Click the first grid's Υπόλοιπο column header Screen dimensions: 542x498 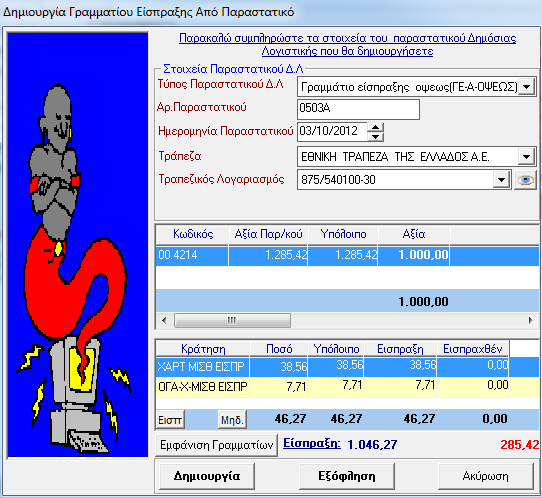tap(343, 235)
